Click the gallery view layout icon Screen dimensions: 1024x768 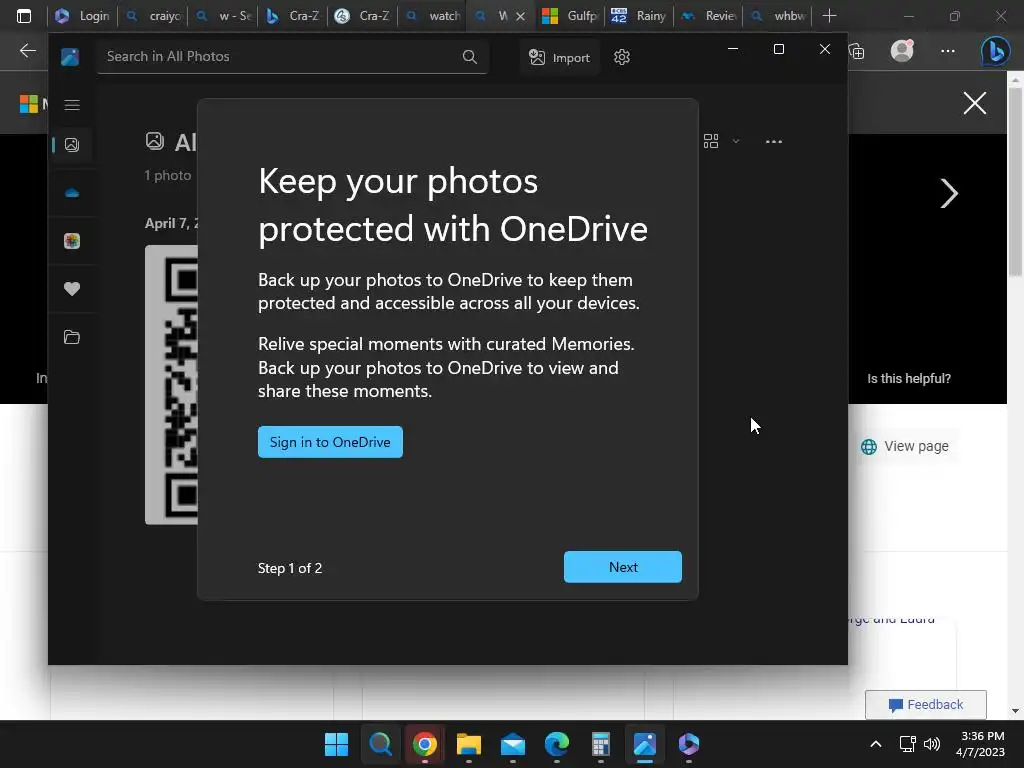[x=711, y=141]
